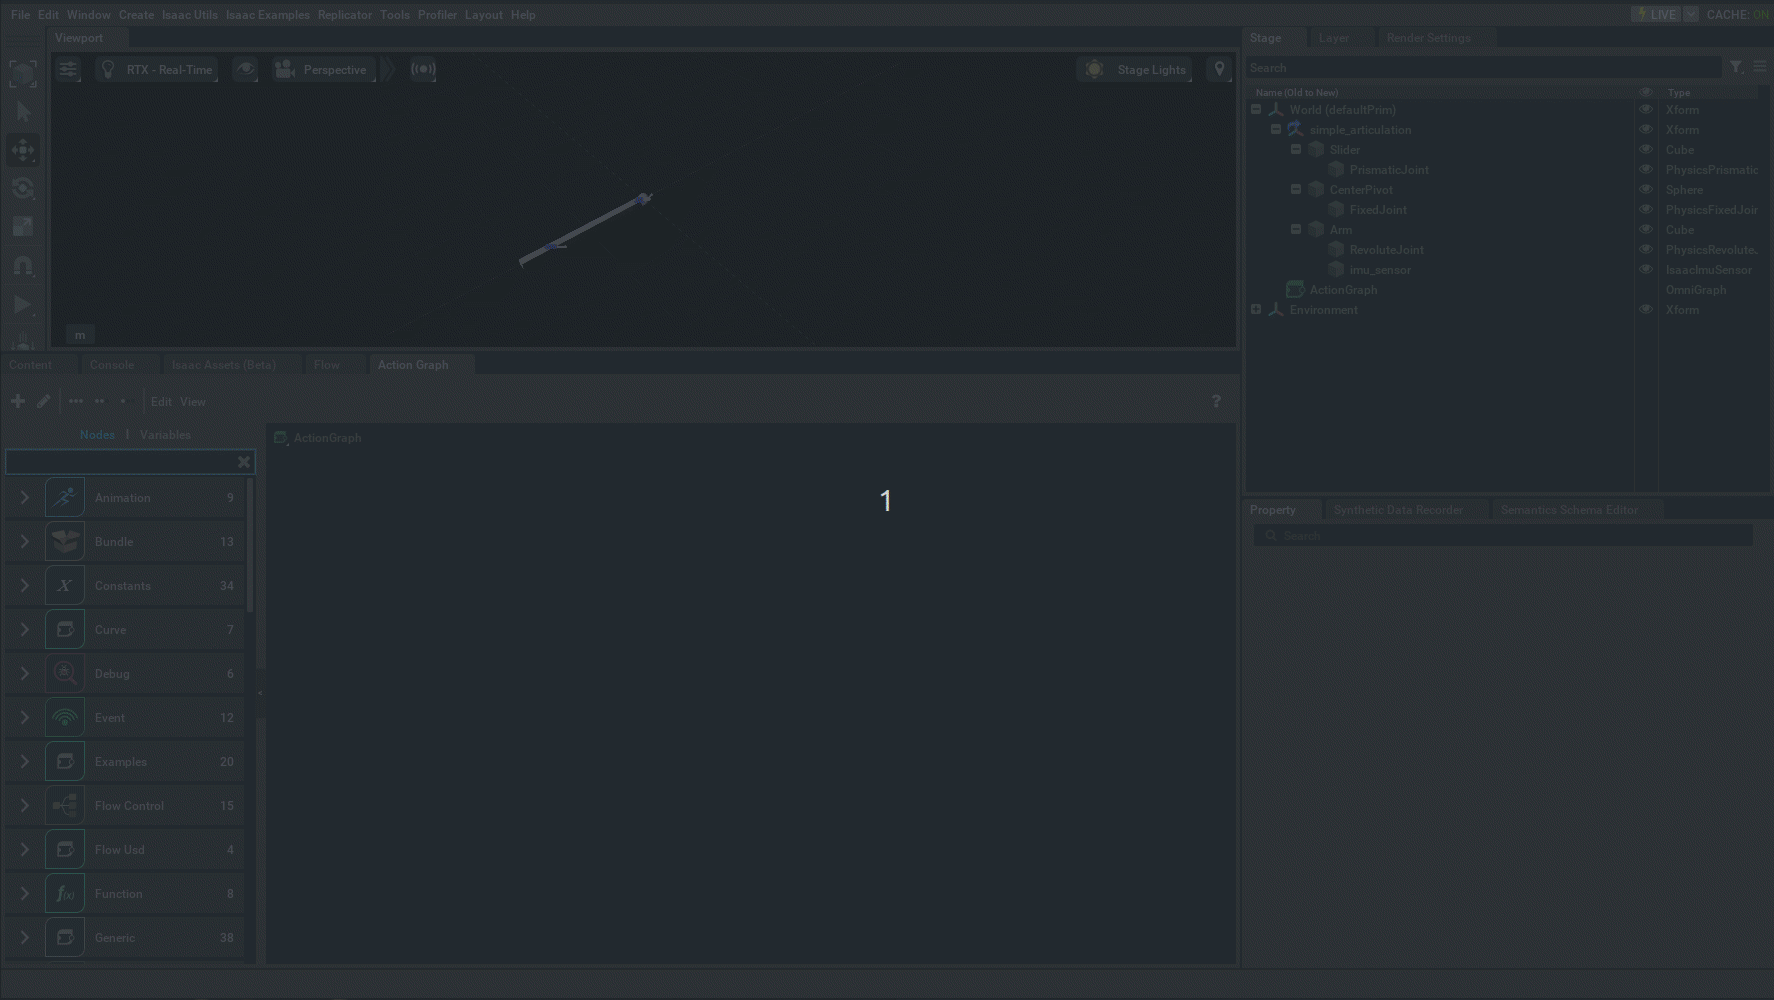Expand the Curve node category

25,629
